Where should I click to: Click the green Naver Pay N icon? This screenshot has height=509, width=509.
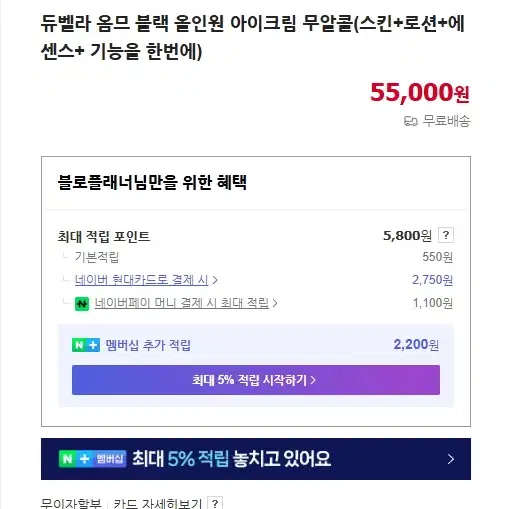coord(82,304)
